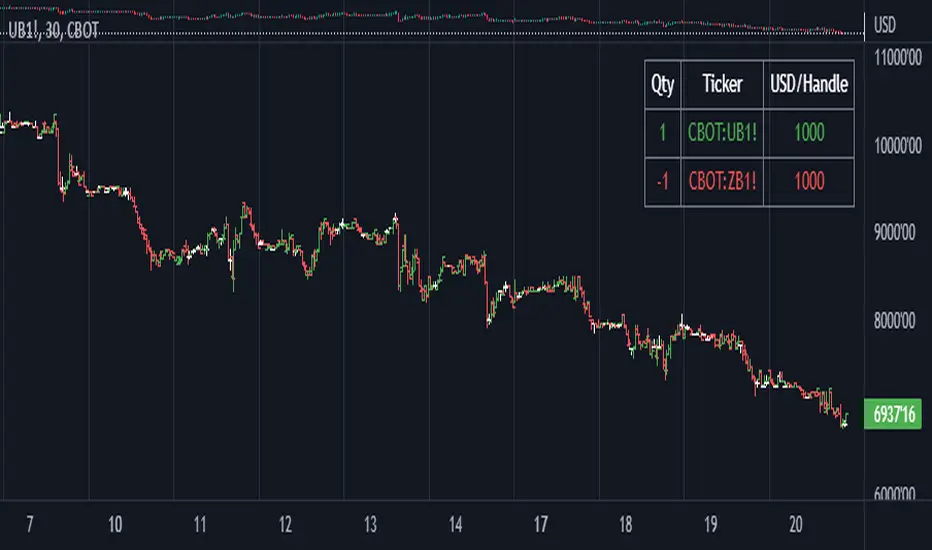Open the USD currency selector on price axis
932x550 pixels.
click(885, 25)
